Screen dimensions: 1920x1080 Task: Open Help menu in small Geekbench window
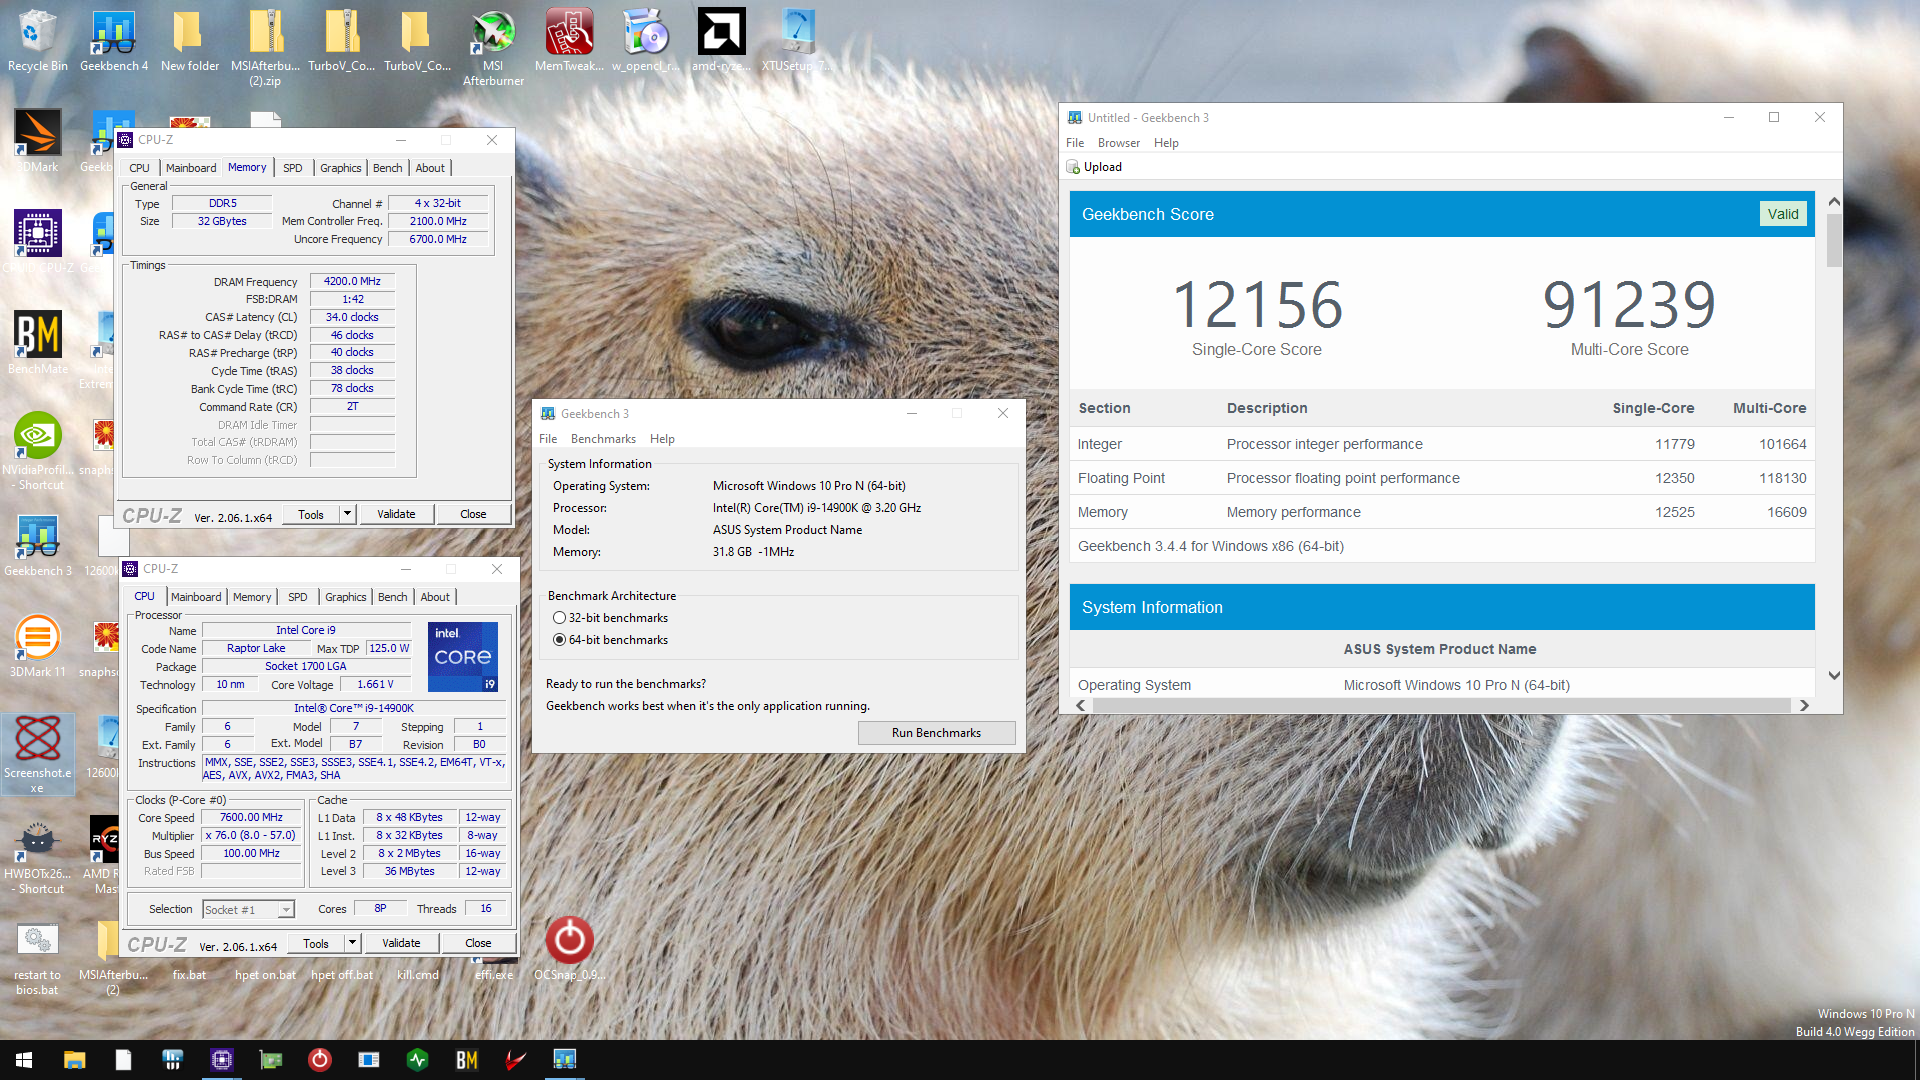pyautogui.click(x=662, y=439)
